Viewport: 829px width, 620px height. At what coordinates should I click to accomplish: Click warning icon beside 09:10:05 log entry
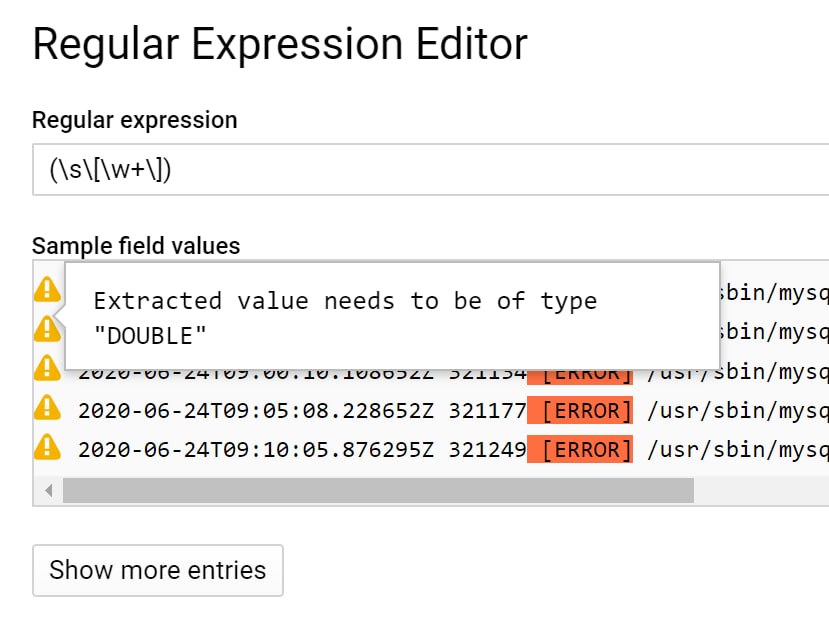coord(48,446)
